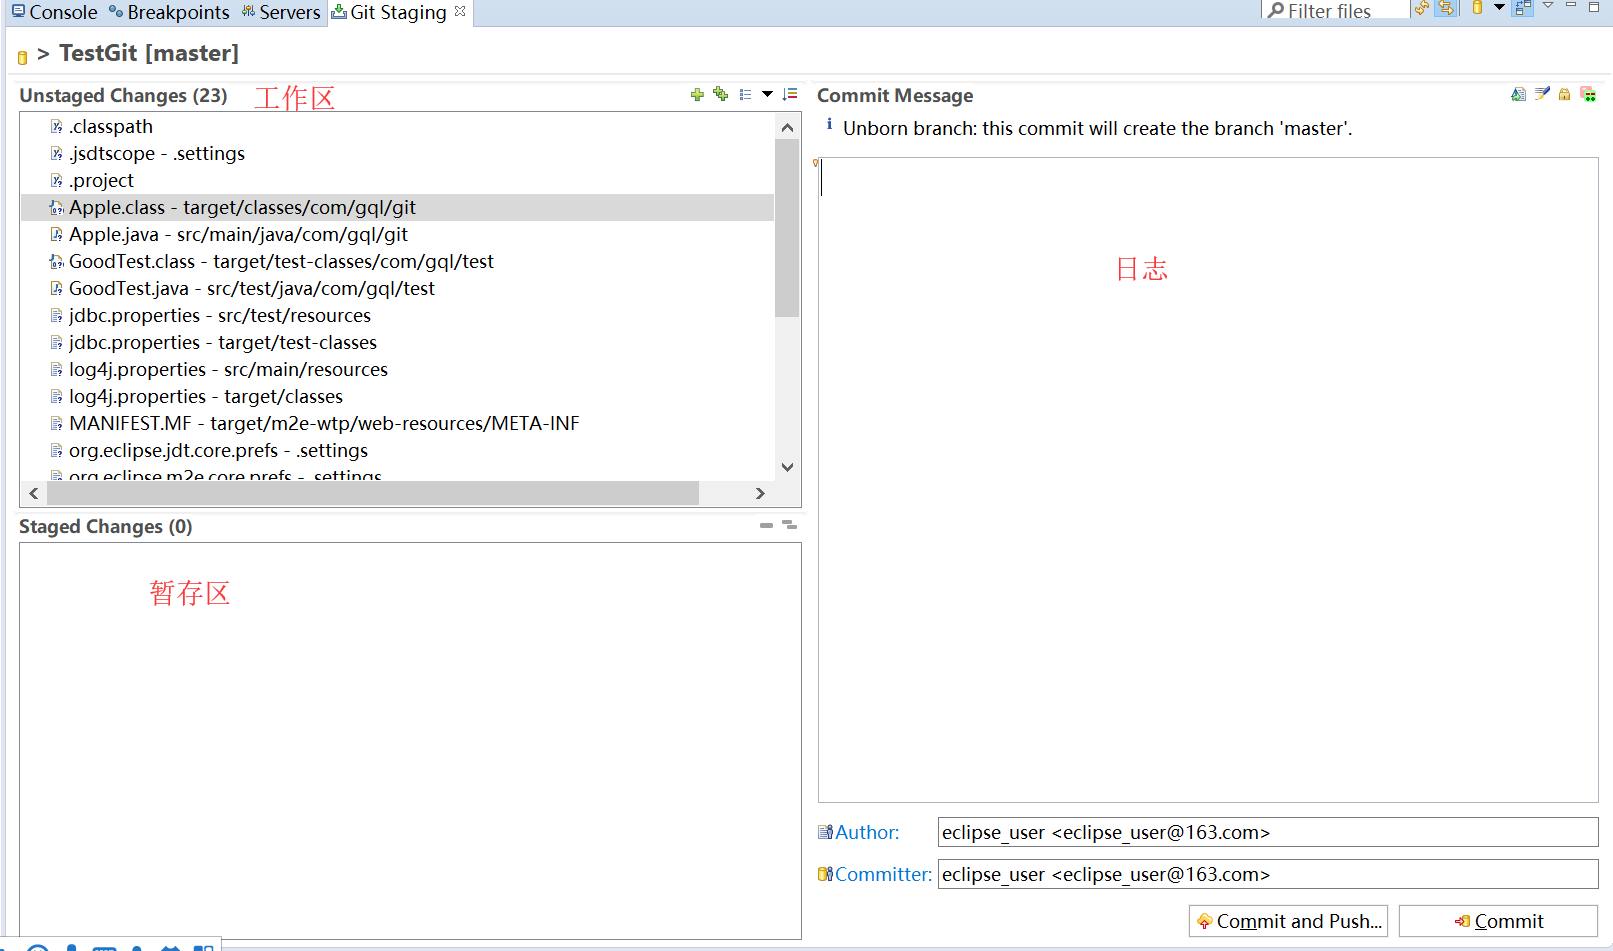The image size is (1613, 951).
Task: Click the repository icon beside TestGit
Action: (x=22, y=57)
